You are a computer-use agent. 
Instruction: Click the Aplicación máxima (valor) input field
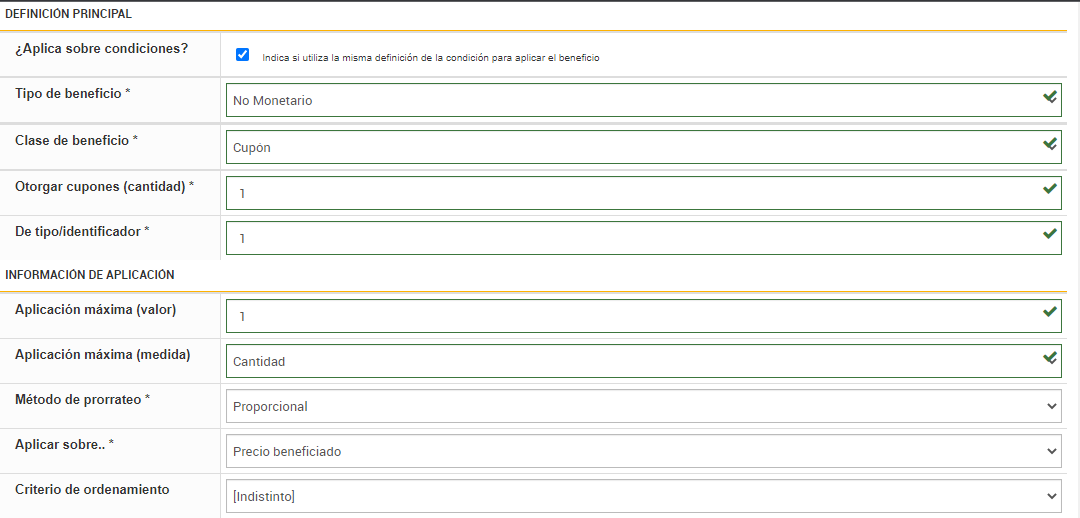[630, 316]
